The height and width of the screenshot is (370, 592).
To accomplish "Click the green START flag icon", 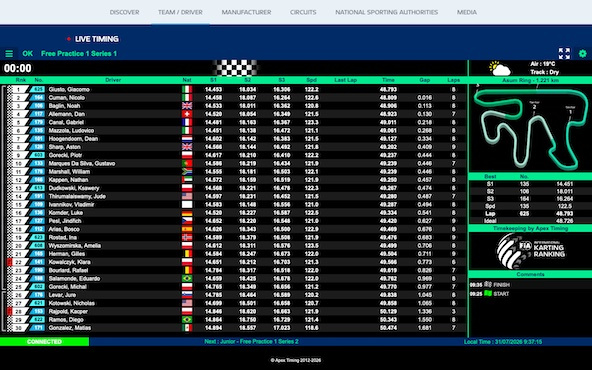I will click(488, 293).
